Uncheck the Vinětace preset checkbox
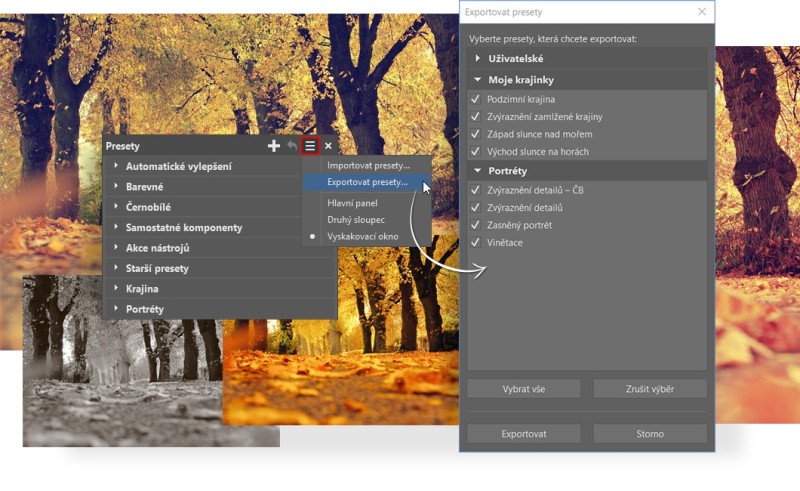This screenshot has width=800, height=491. (x=476, y=243)
